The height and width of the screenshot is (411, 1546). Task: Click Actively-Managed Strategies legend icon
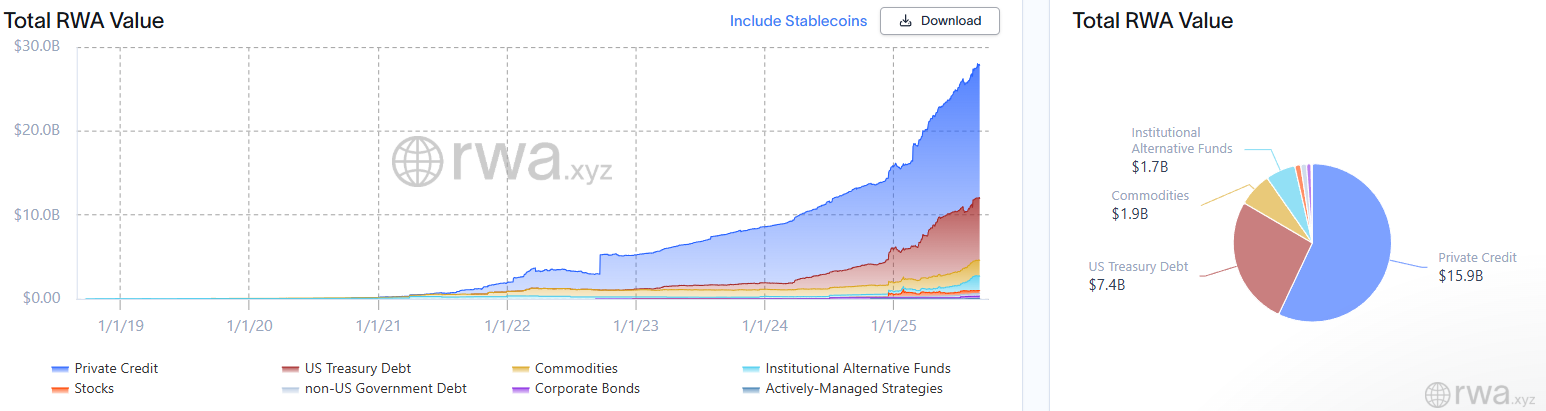pos(751,388)
